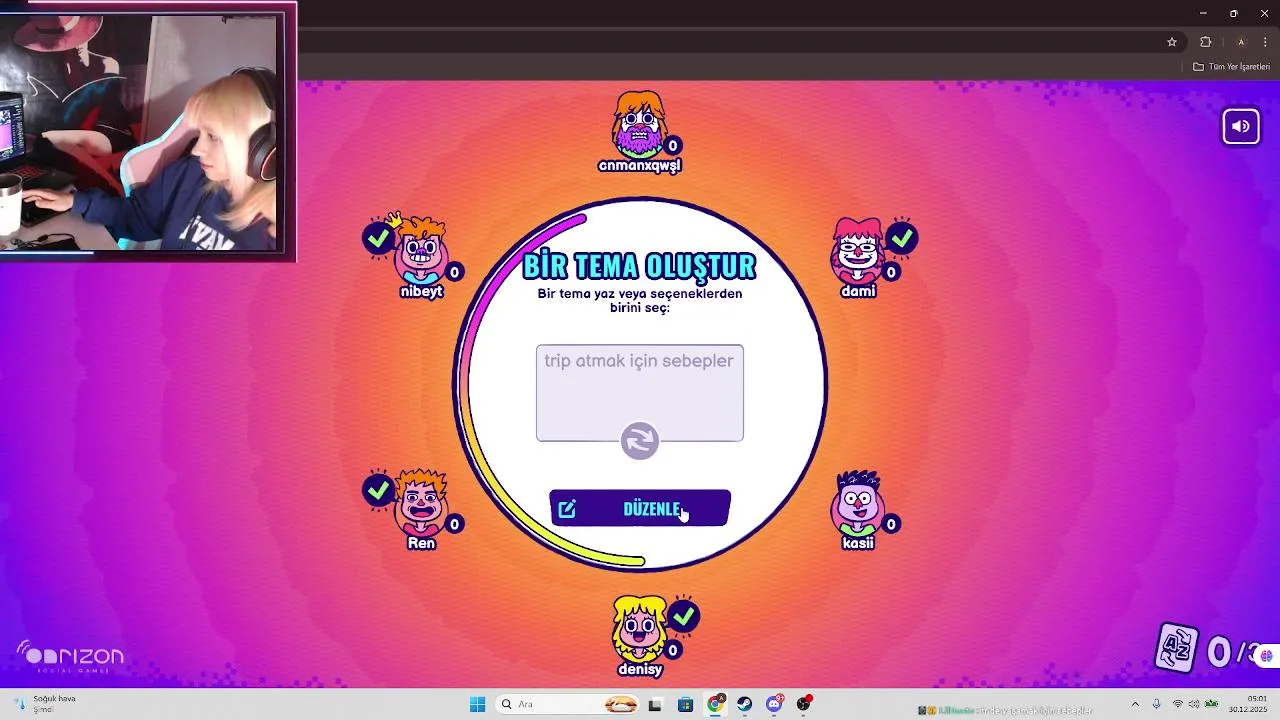The image size is (1280, 720).
Task: Click the taskbar 'Ara' search box
Action: (x=568, y=704)
